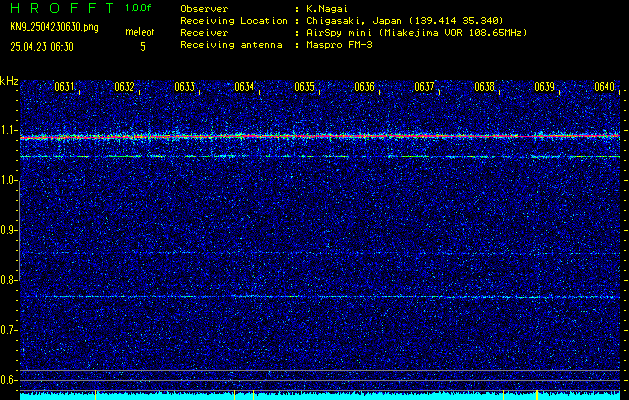Click the meteor label above the count

pos(140,32)
